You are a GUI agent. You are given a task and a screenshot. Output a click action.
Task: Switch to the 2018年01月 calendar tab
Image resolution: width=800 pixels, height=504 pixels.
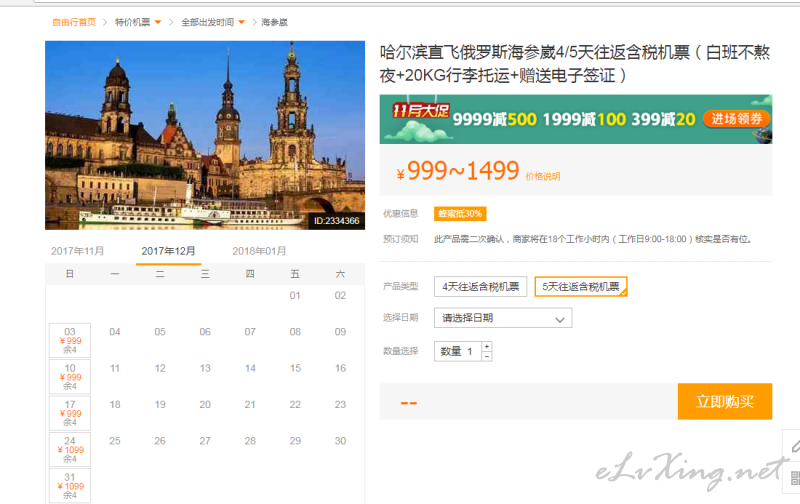(259, 251)
